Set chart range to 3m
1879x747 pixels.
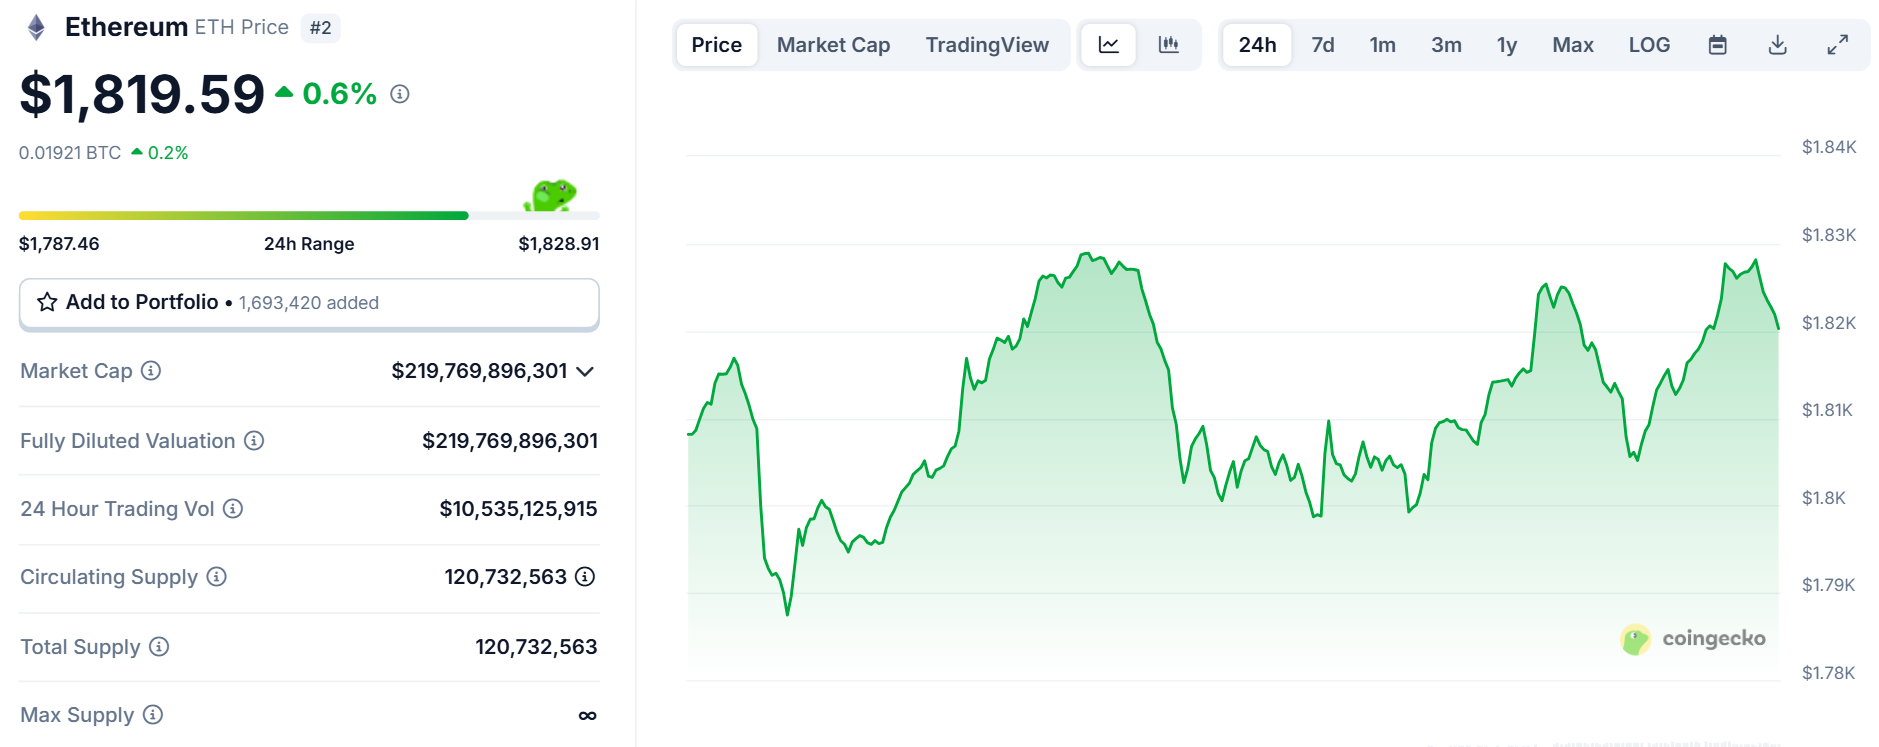(x=1446, y=45)
